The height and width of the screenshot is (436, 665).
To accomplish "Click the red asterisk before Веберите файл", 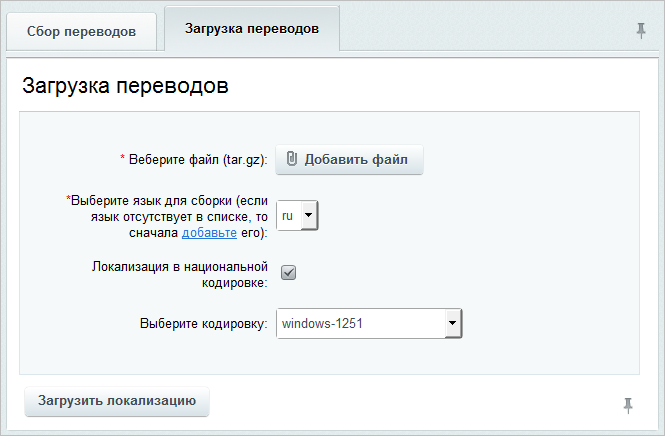I will point(123,158).
